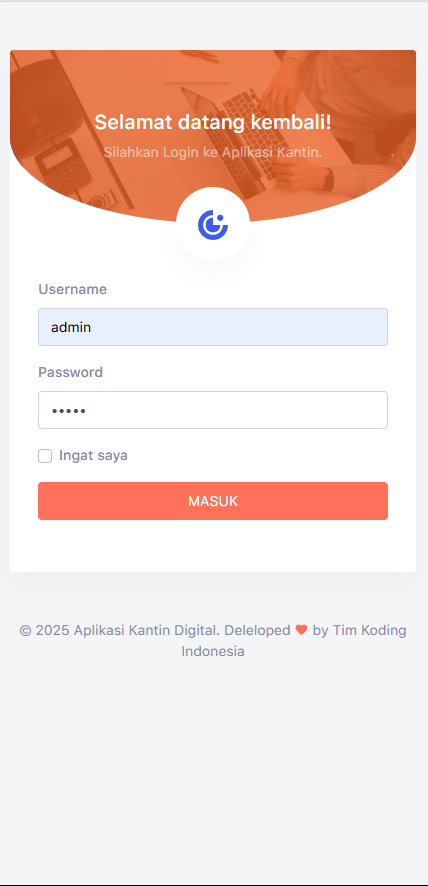Focus the Username field containing admin
428x886 pixels.
pos(213,327)
